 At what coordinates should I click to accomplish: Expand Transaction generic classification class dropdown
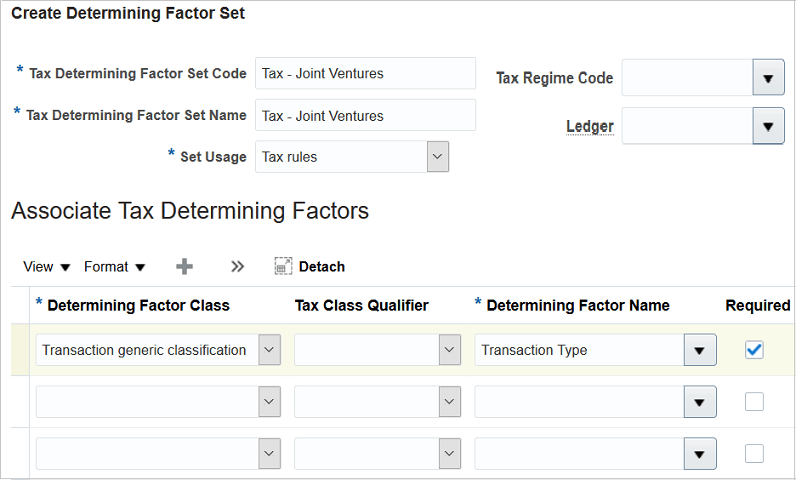[269, 350]
